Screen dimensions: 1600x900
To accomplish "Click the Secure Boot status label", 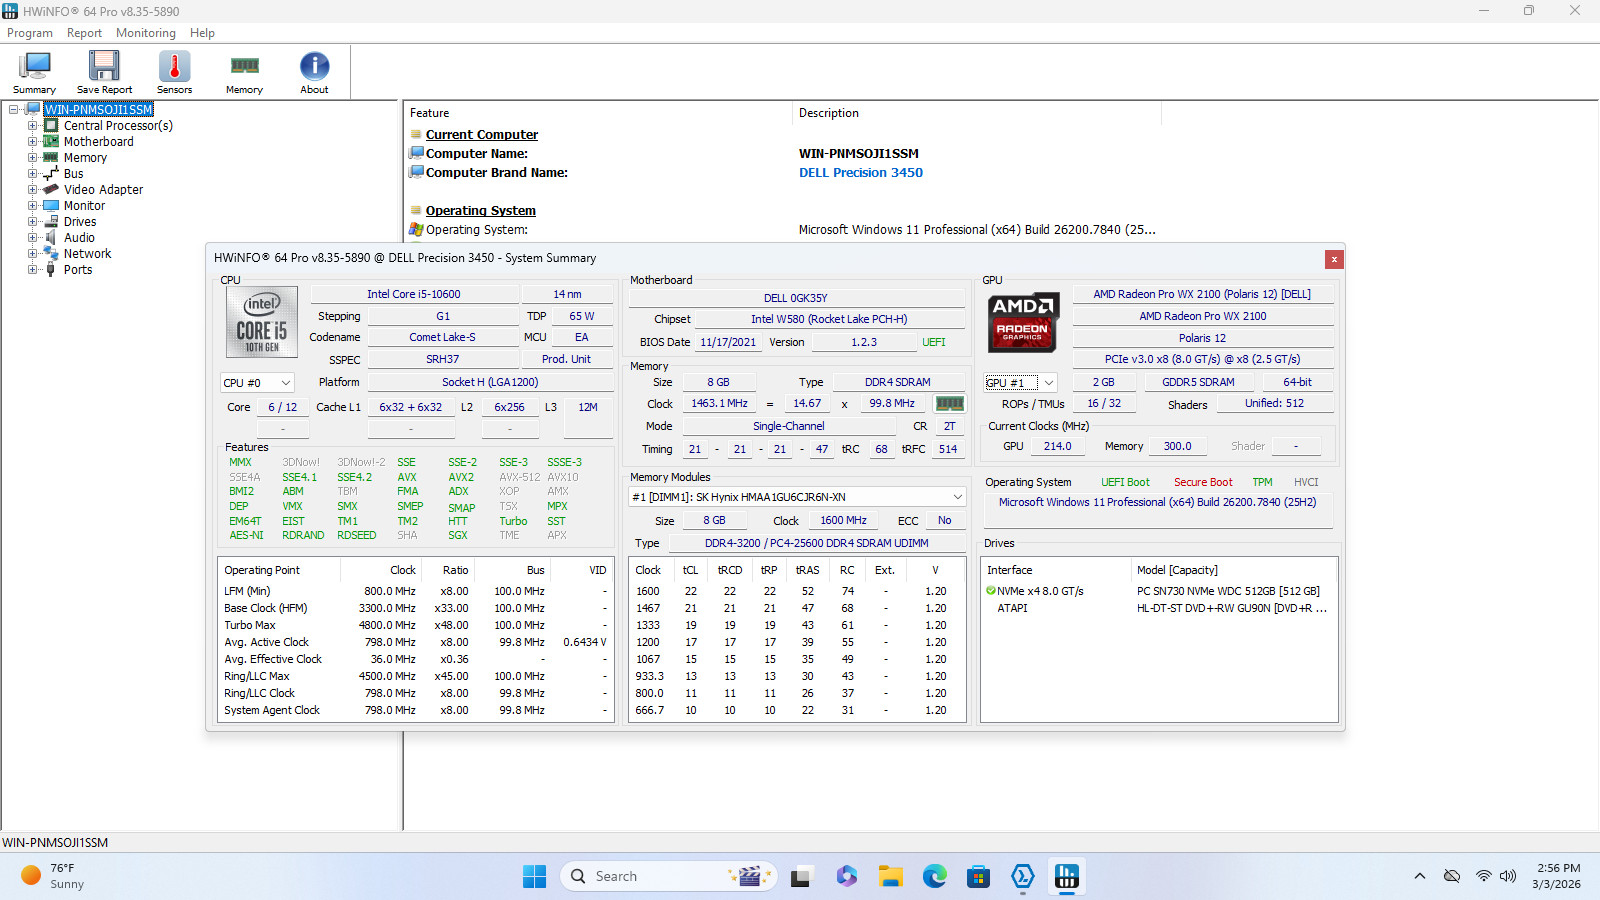I will click(x=1203, y=482).
